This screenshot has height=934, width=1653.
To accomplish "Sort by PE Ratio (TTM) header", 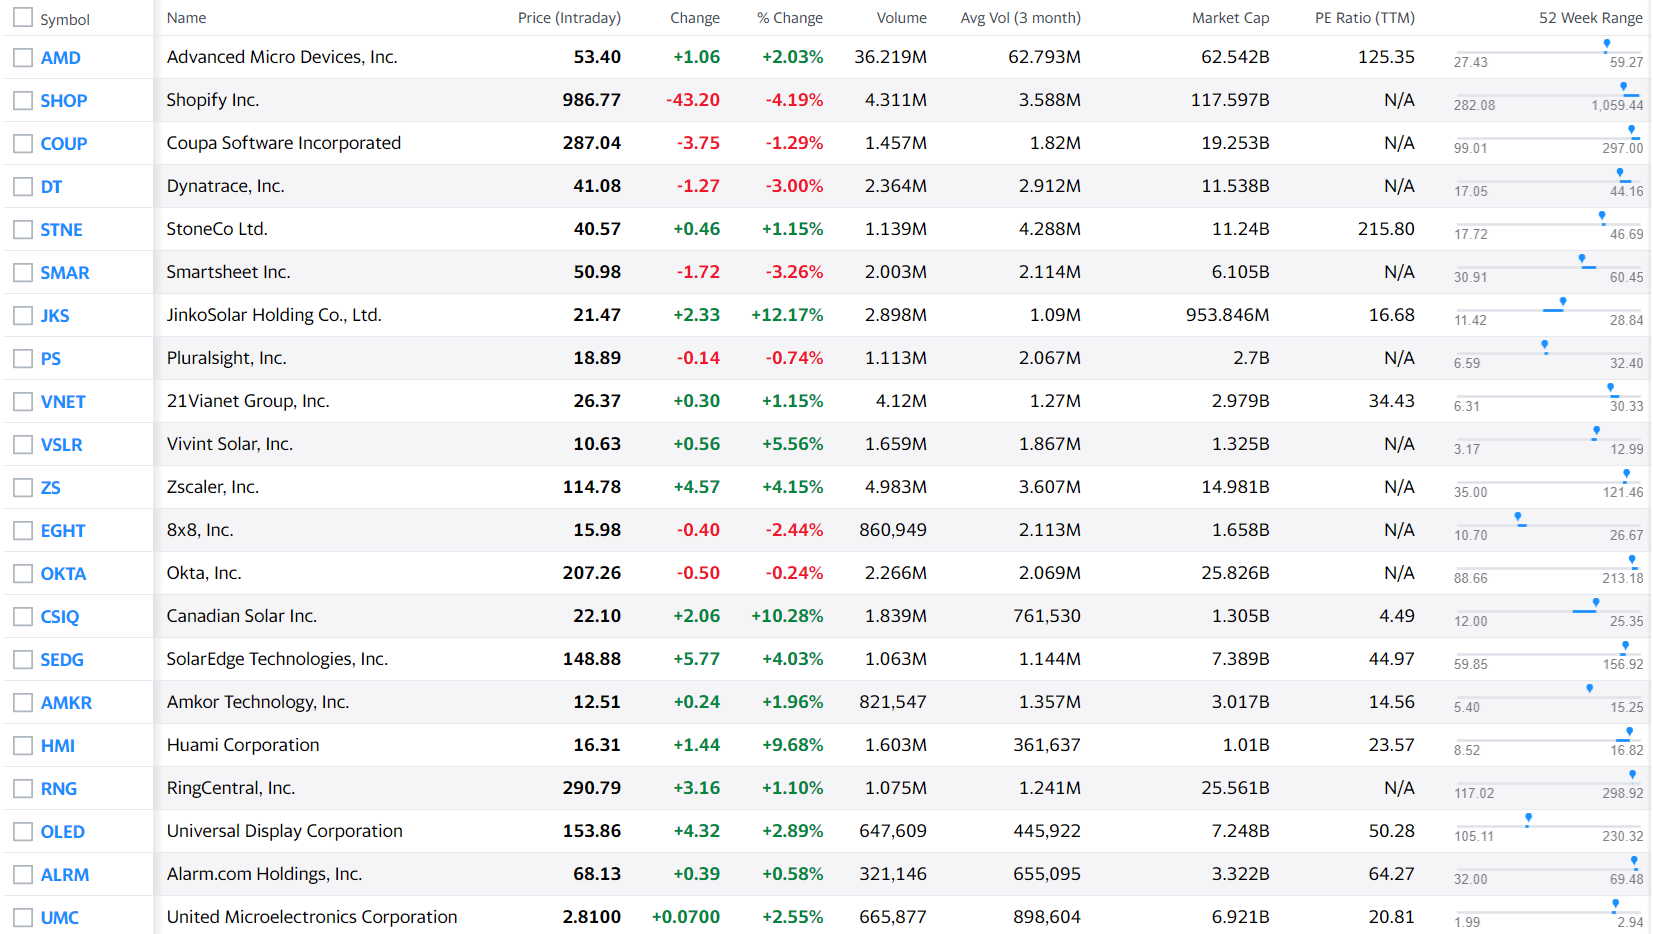I will pos(1364,18).
